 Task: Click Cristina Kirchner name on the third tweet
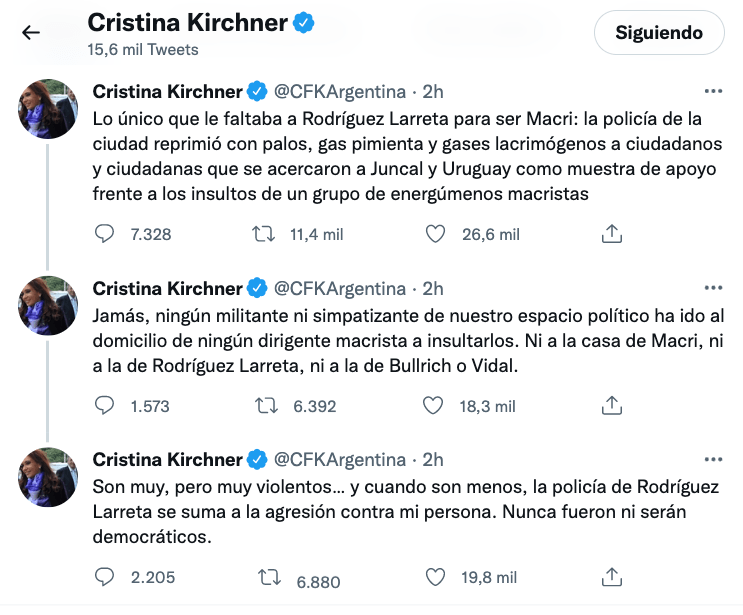(167, 460)
